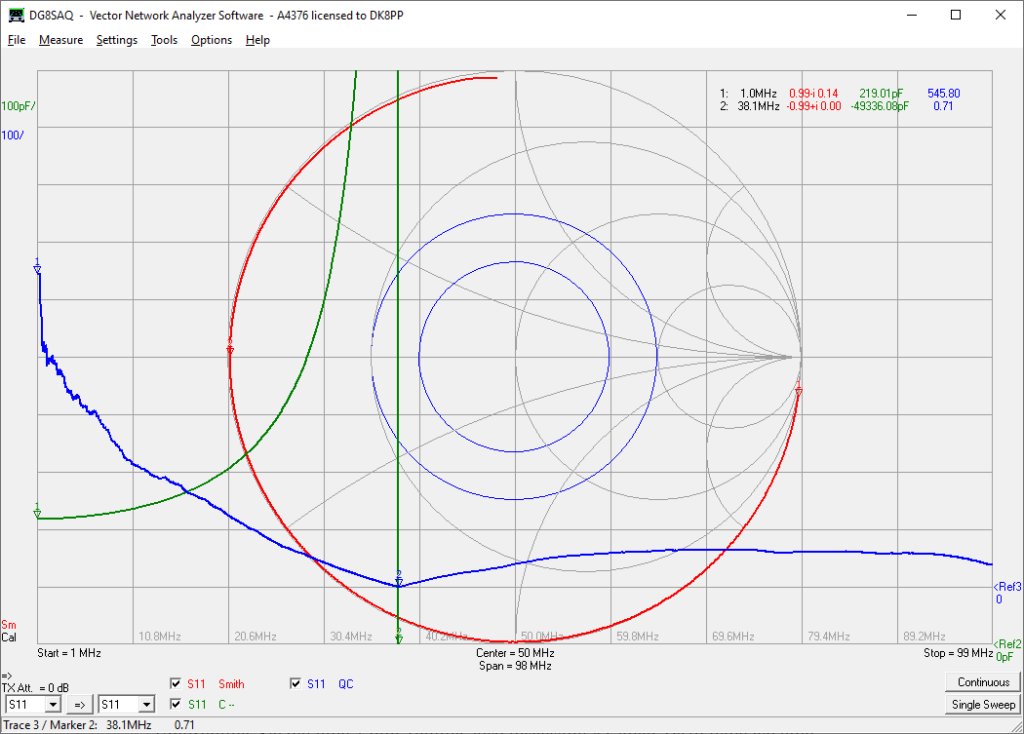
Task: Open the Tools menu
Action: point(164,40)
